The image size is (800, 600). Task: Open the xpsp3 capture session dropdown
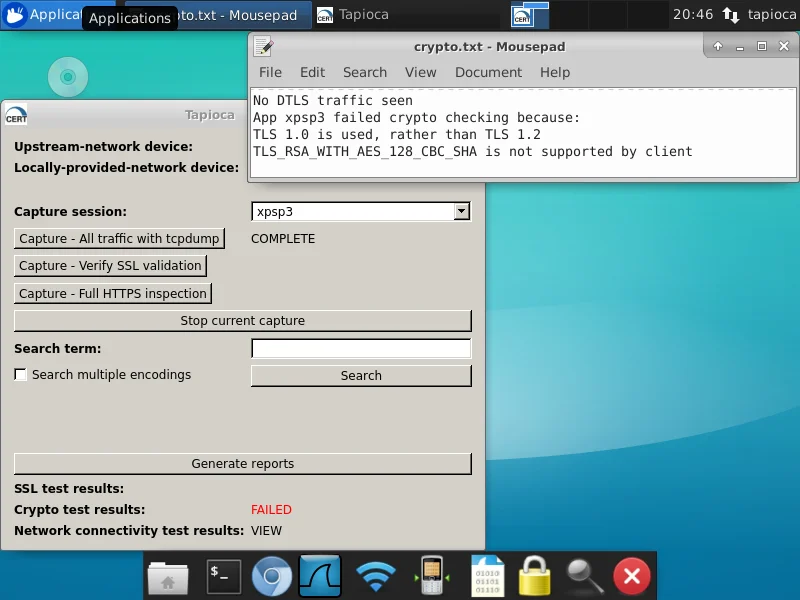tap(460, 211)
